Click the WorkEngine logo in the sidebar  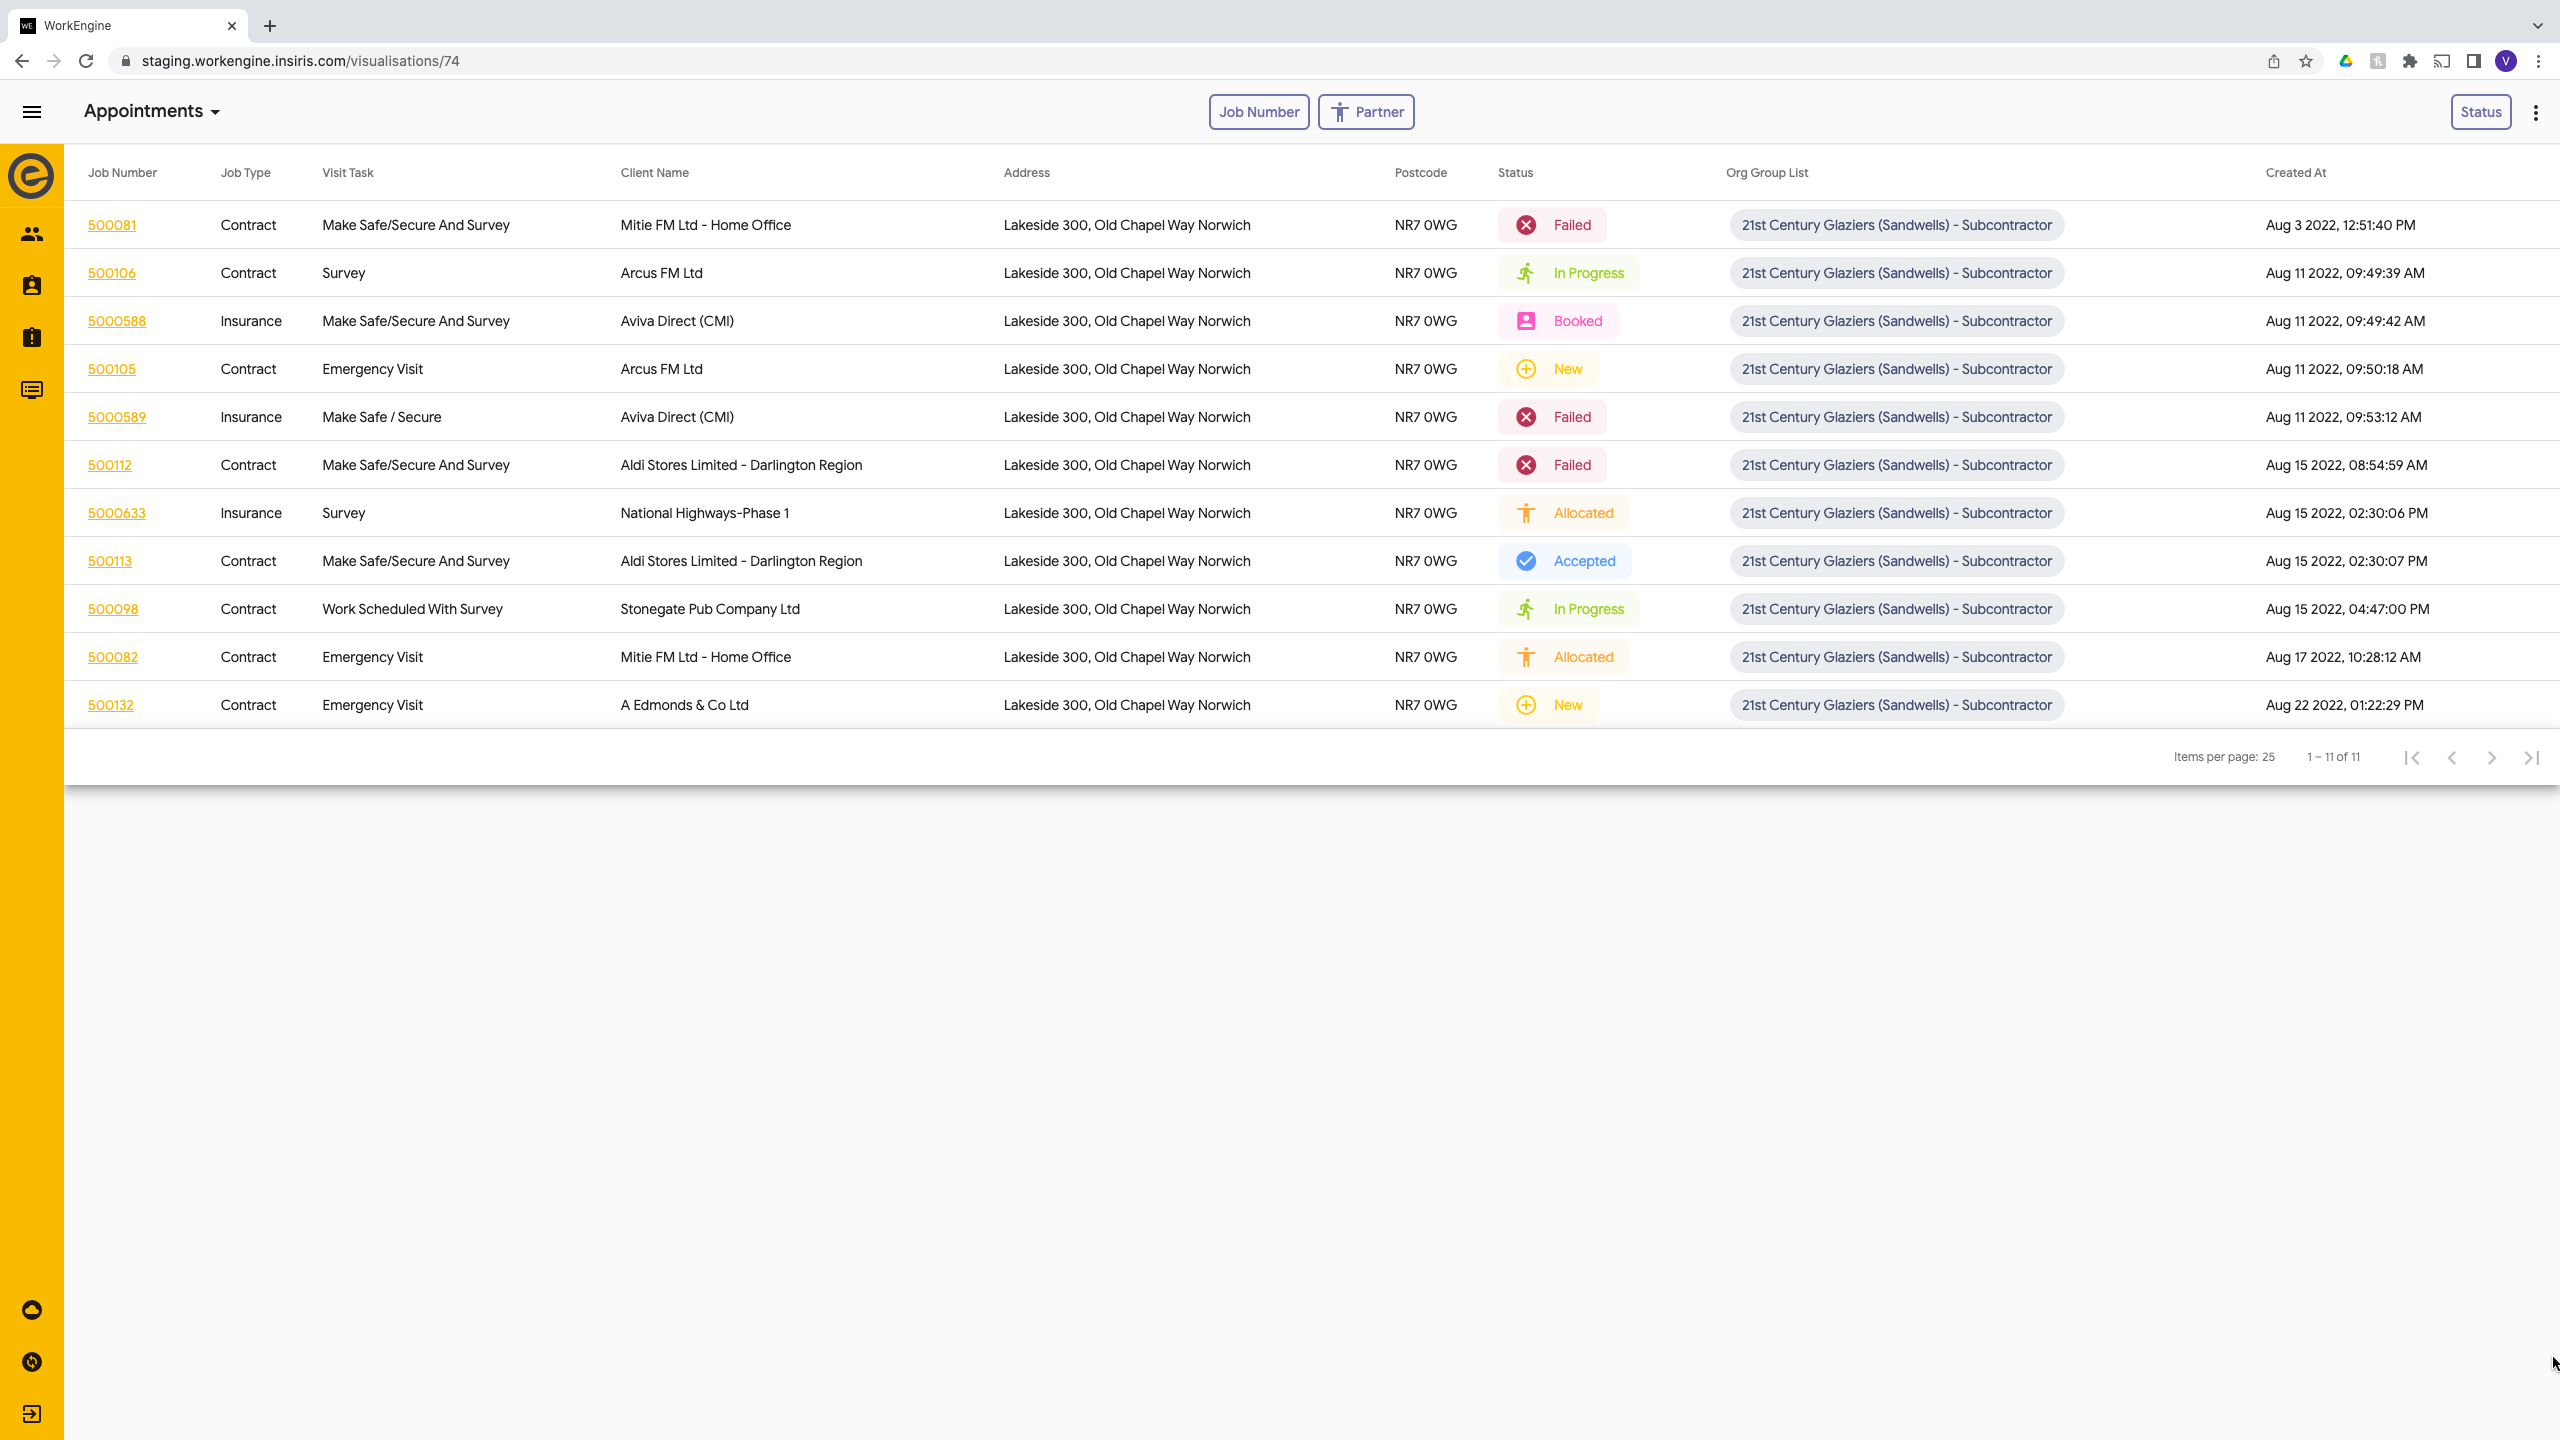[31, 176]
